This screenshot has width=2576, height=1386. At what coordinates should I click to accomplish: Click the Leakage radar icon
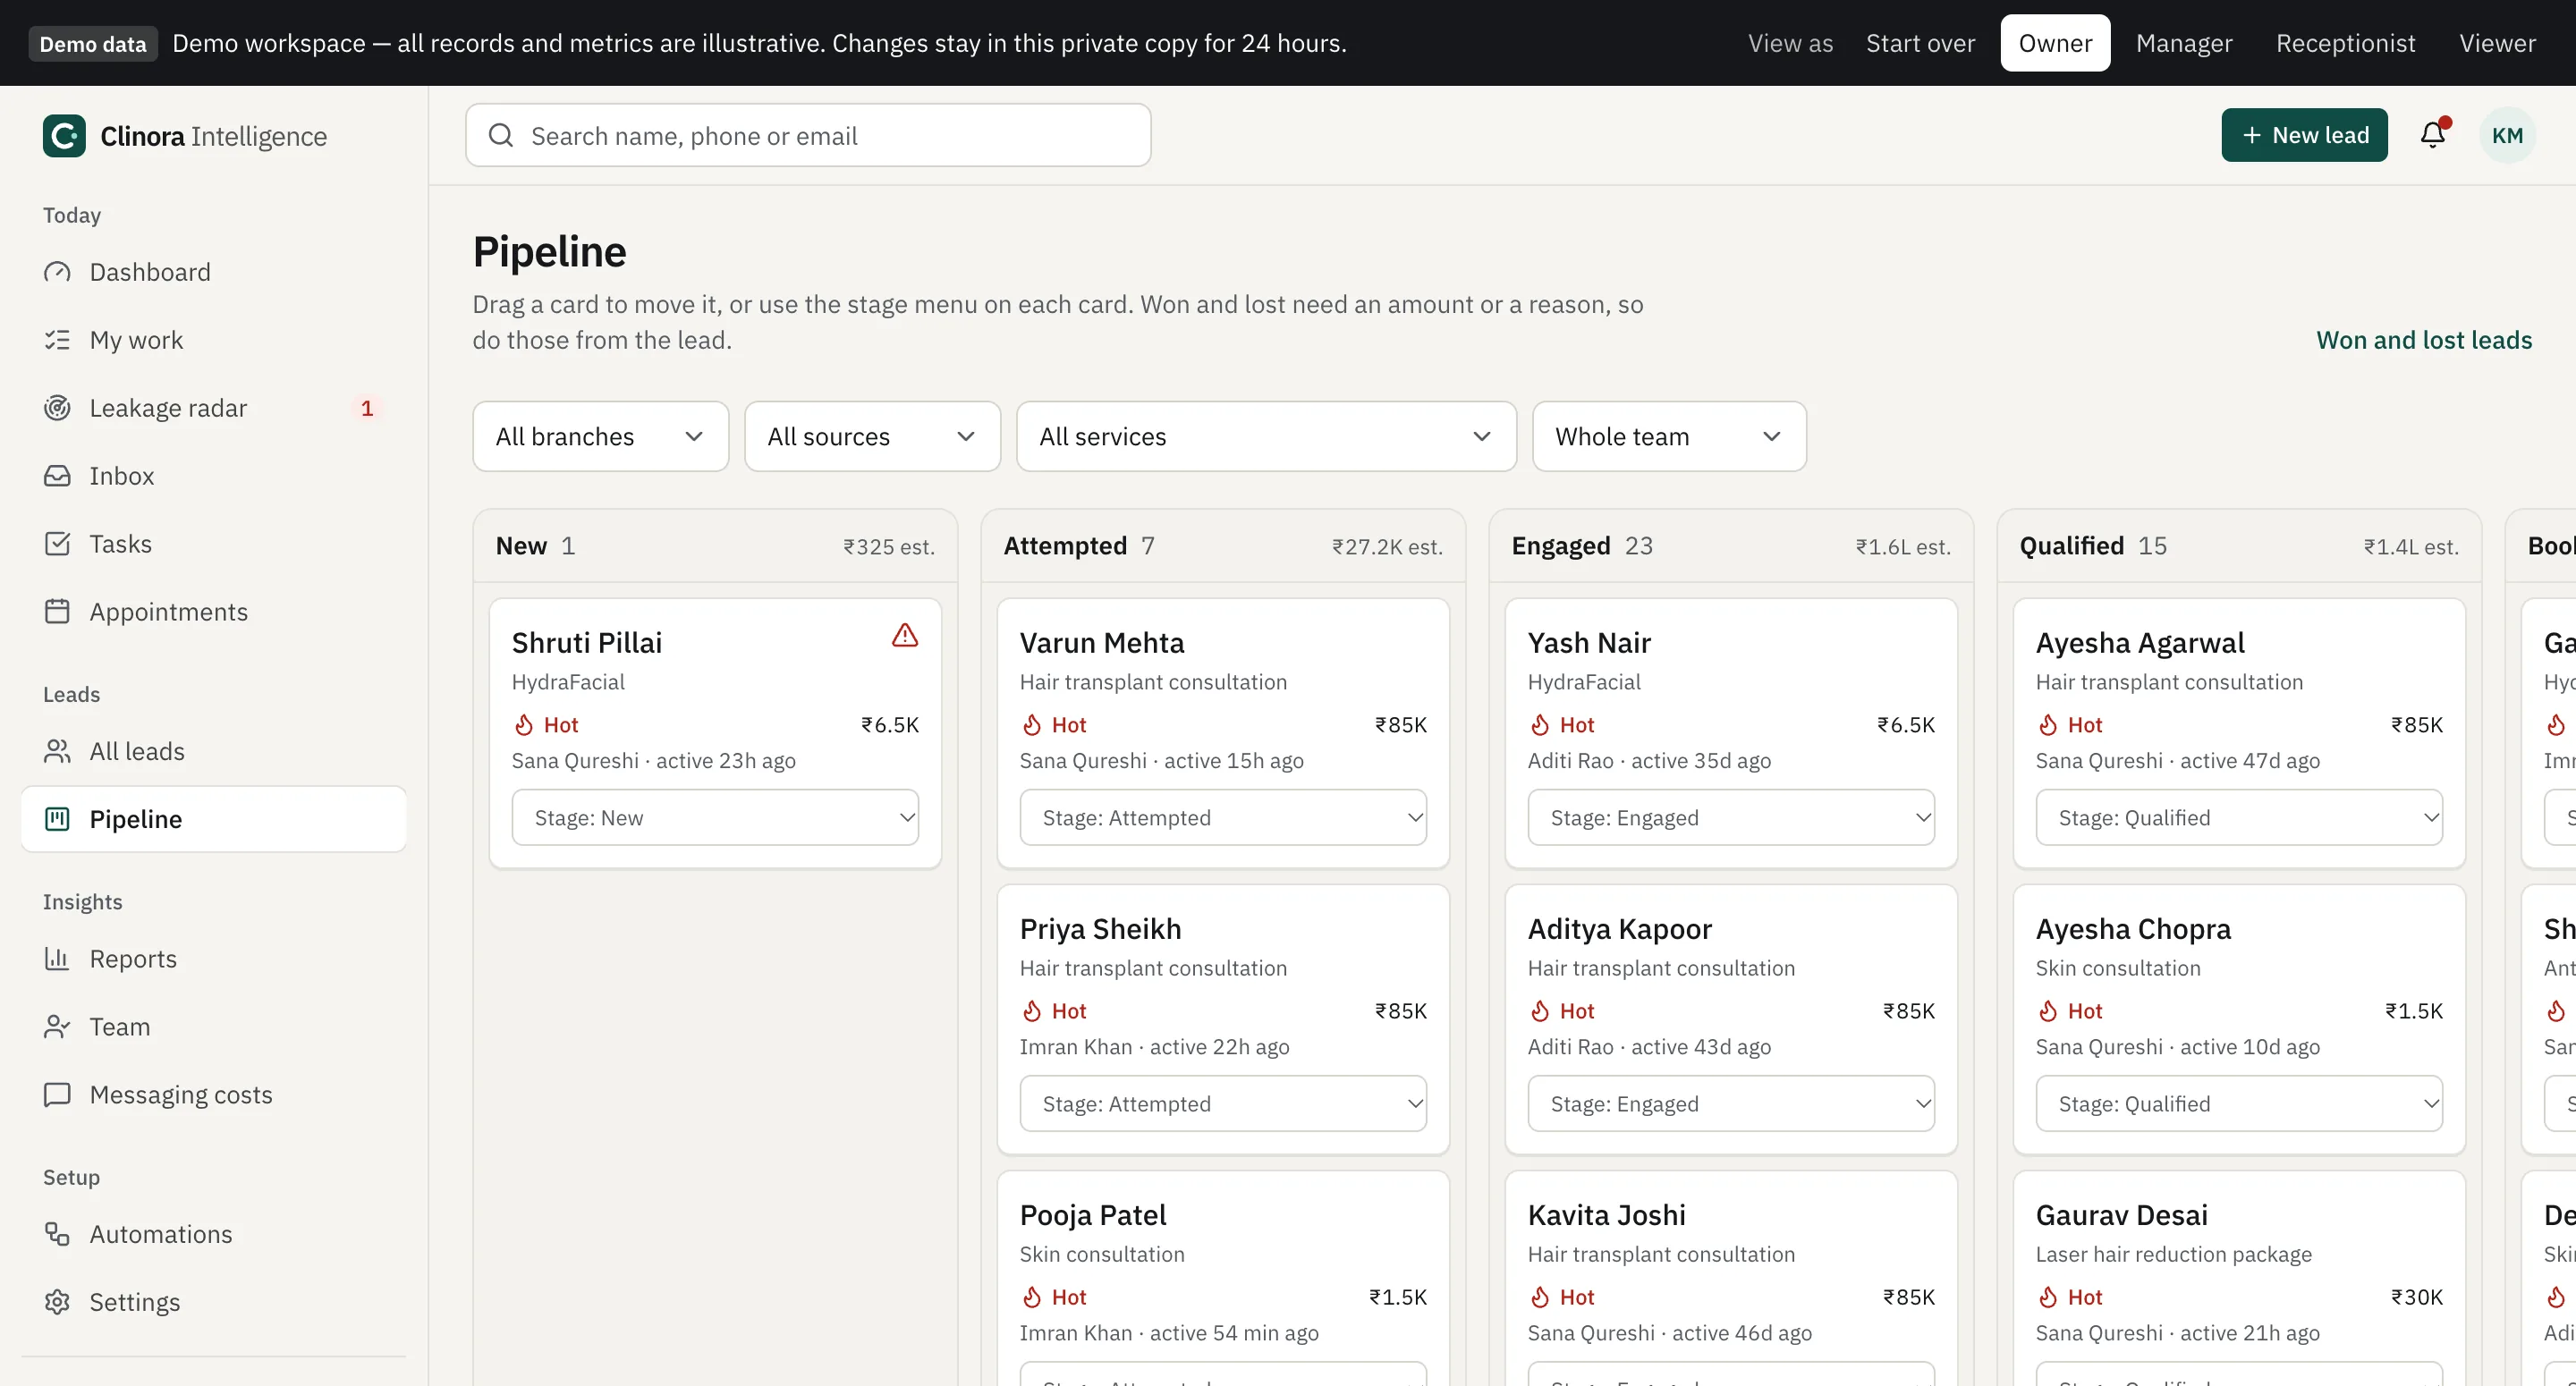click(57, 408)
